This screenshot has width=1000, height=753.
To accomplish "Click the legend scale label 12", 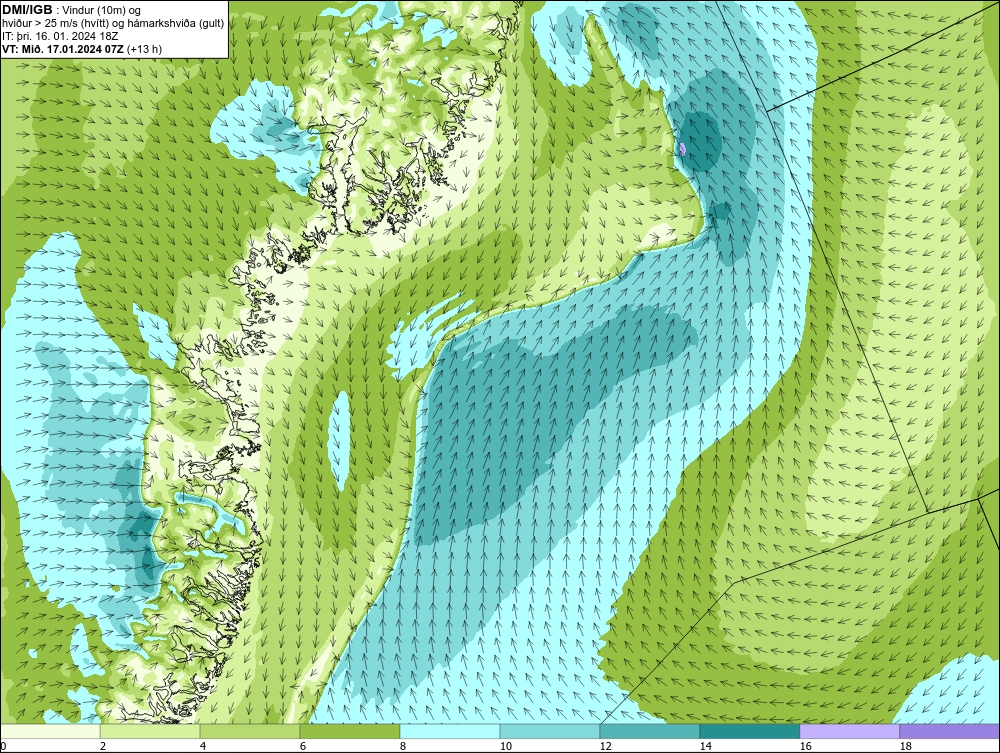I will coord(605,746).
